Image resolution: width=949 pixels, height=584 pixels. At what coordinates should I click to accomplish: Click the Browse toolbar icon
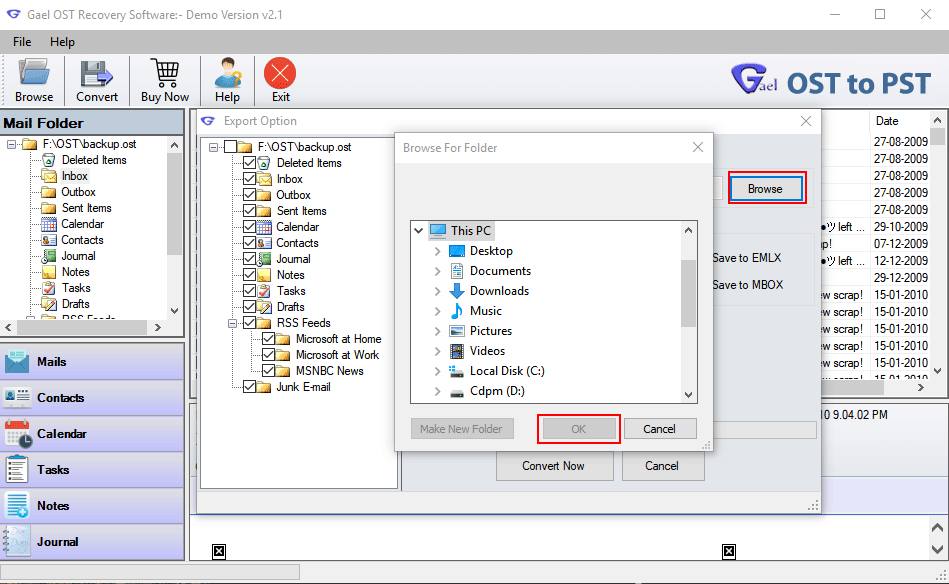(x=34, y=80)
